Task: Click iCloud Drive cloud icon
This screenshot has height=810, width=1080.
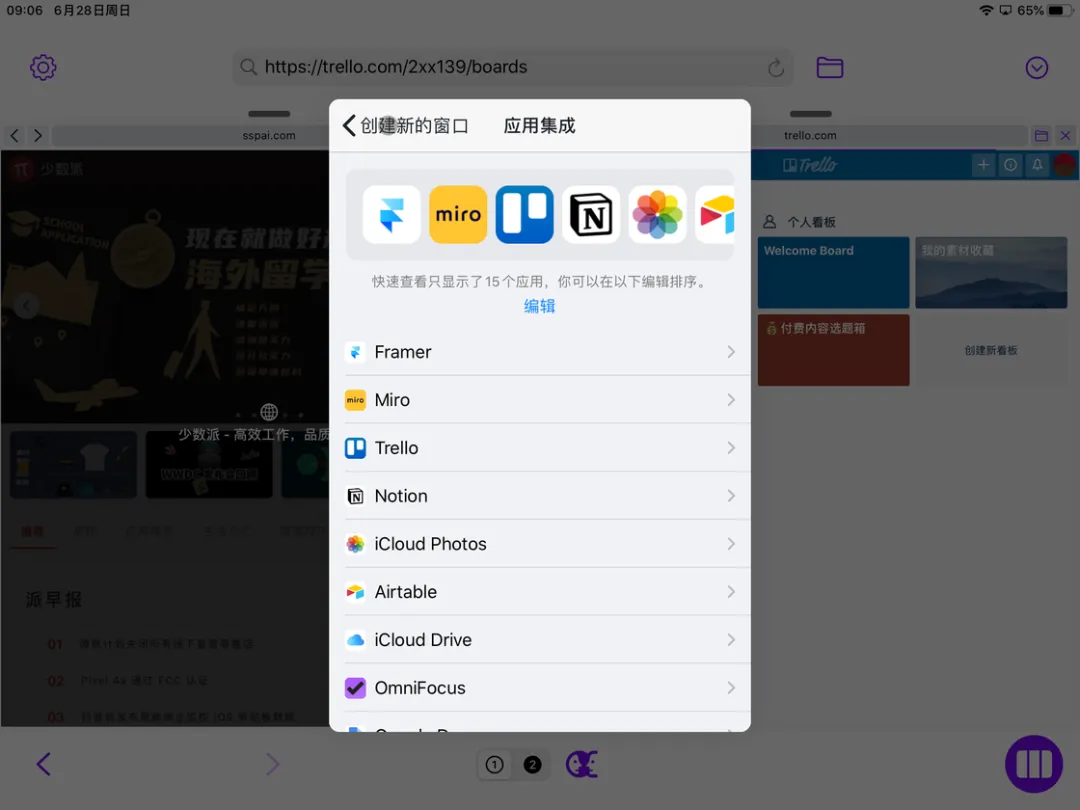Action: pos(355,640)
